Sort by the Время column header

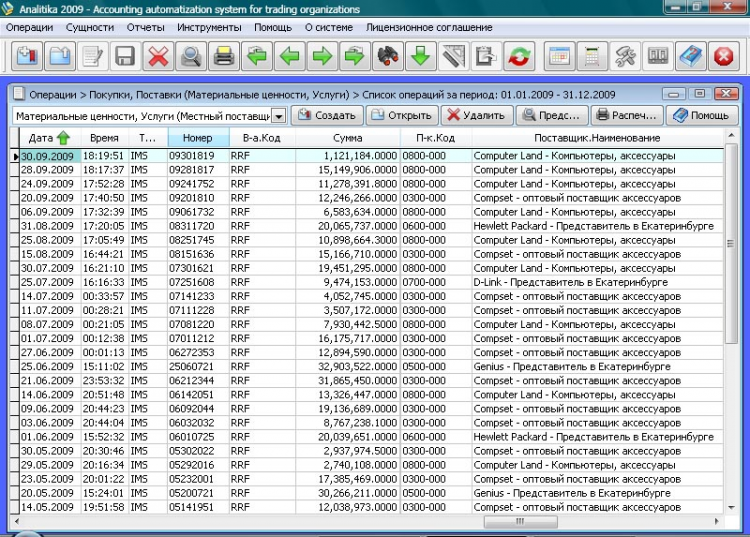104,138
